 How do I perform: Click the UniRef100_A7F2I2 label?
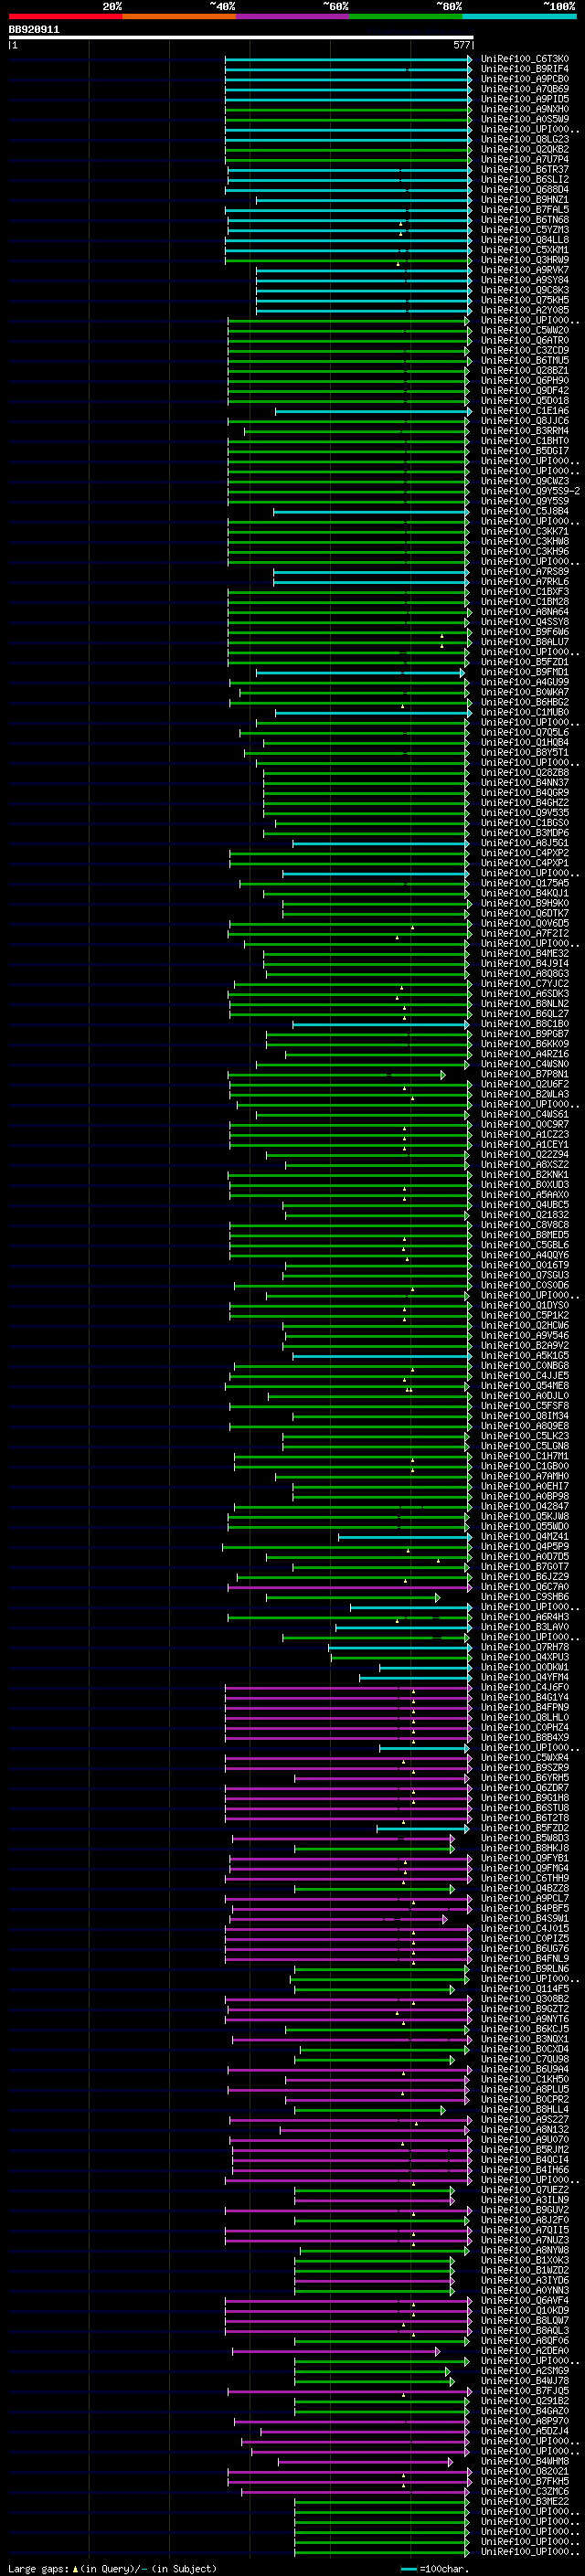[x=525, y=934]
